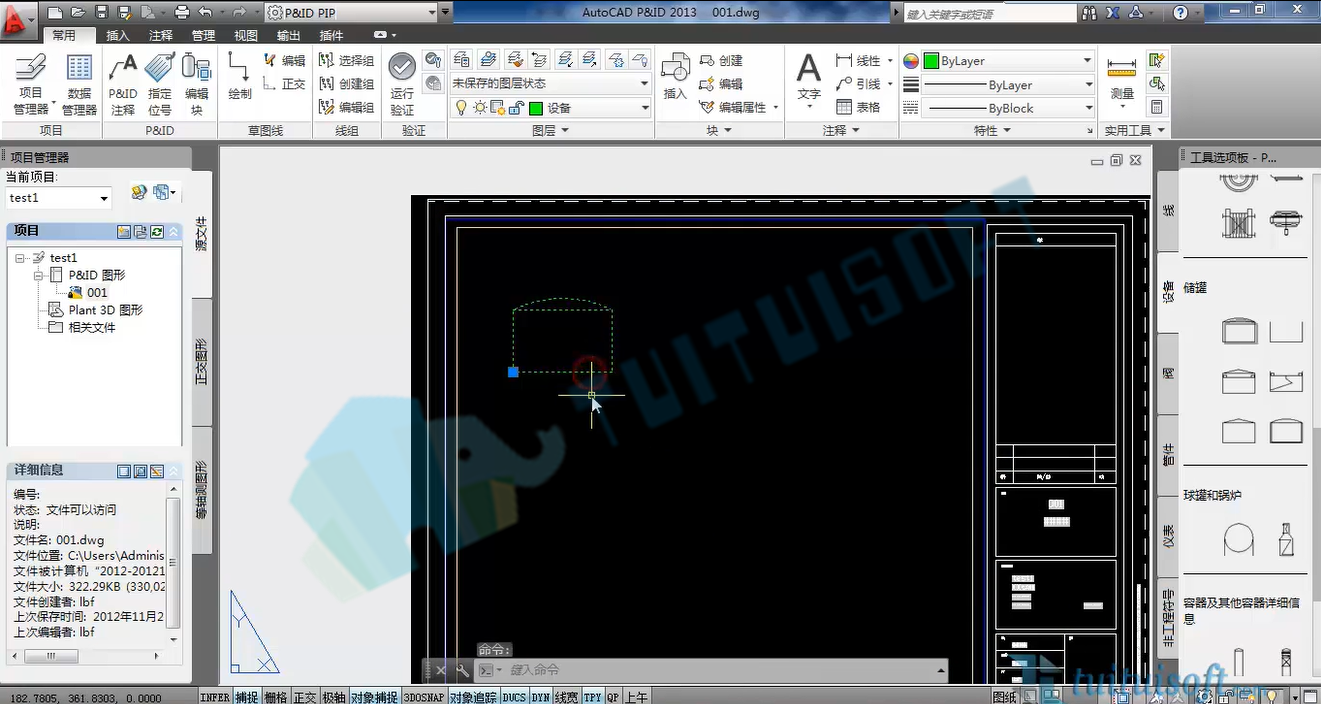The height and width of the screenshot is (704, 1321).
Task: Start the 绘制 schematic line draw tool
Action: coord(240,76)
